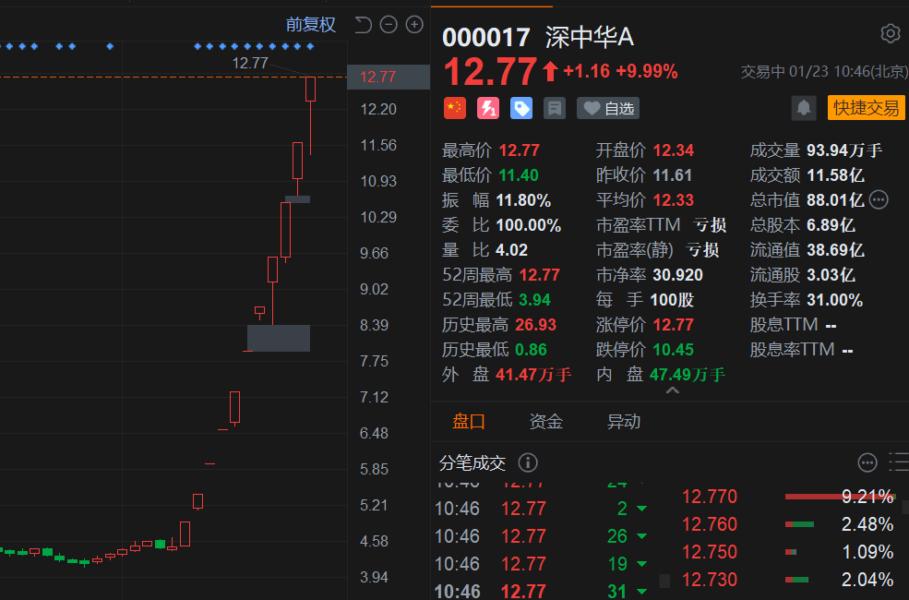909x600 pixels.
Task: Click the blue price tag icon
Action: [x=521, y=108]
